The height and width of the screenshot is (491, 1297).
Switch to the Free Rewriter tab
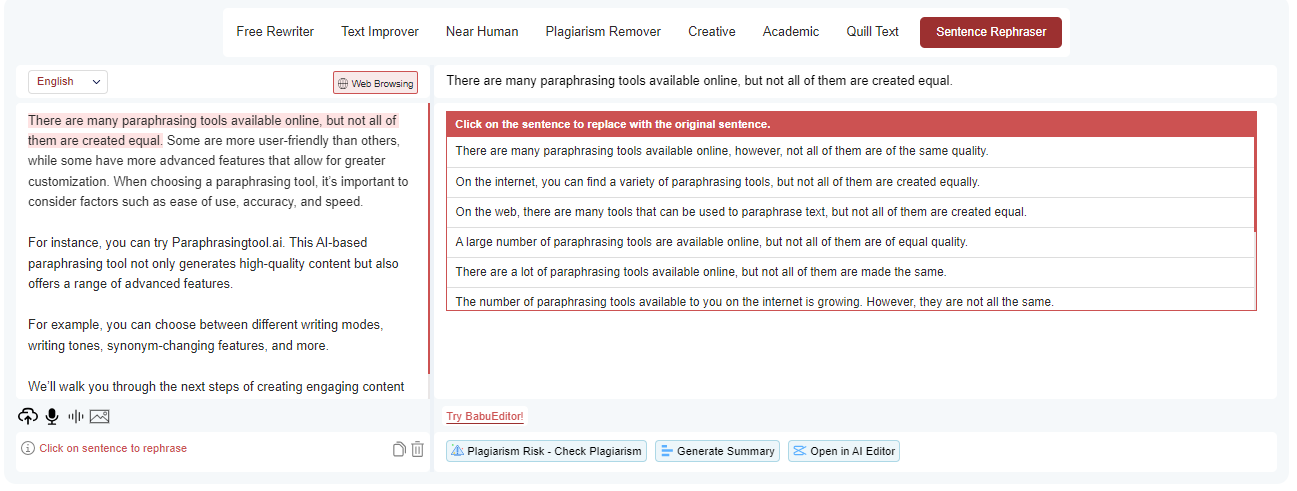[275, 32]
